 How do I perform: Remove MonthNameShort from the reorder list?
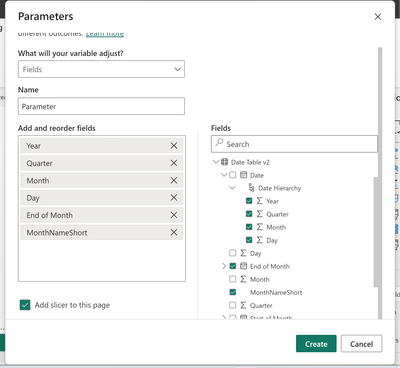tap(174, 232)
